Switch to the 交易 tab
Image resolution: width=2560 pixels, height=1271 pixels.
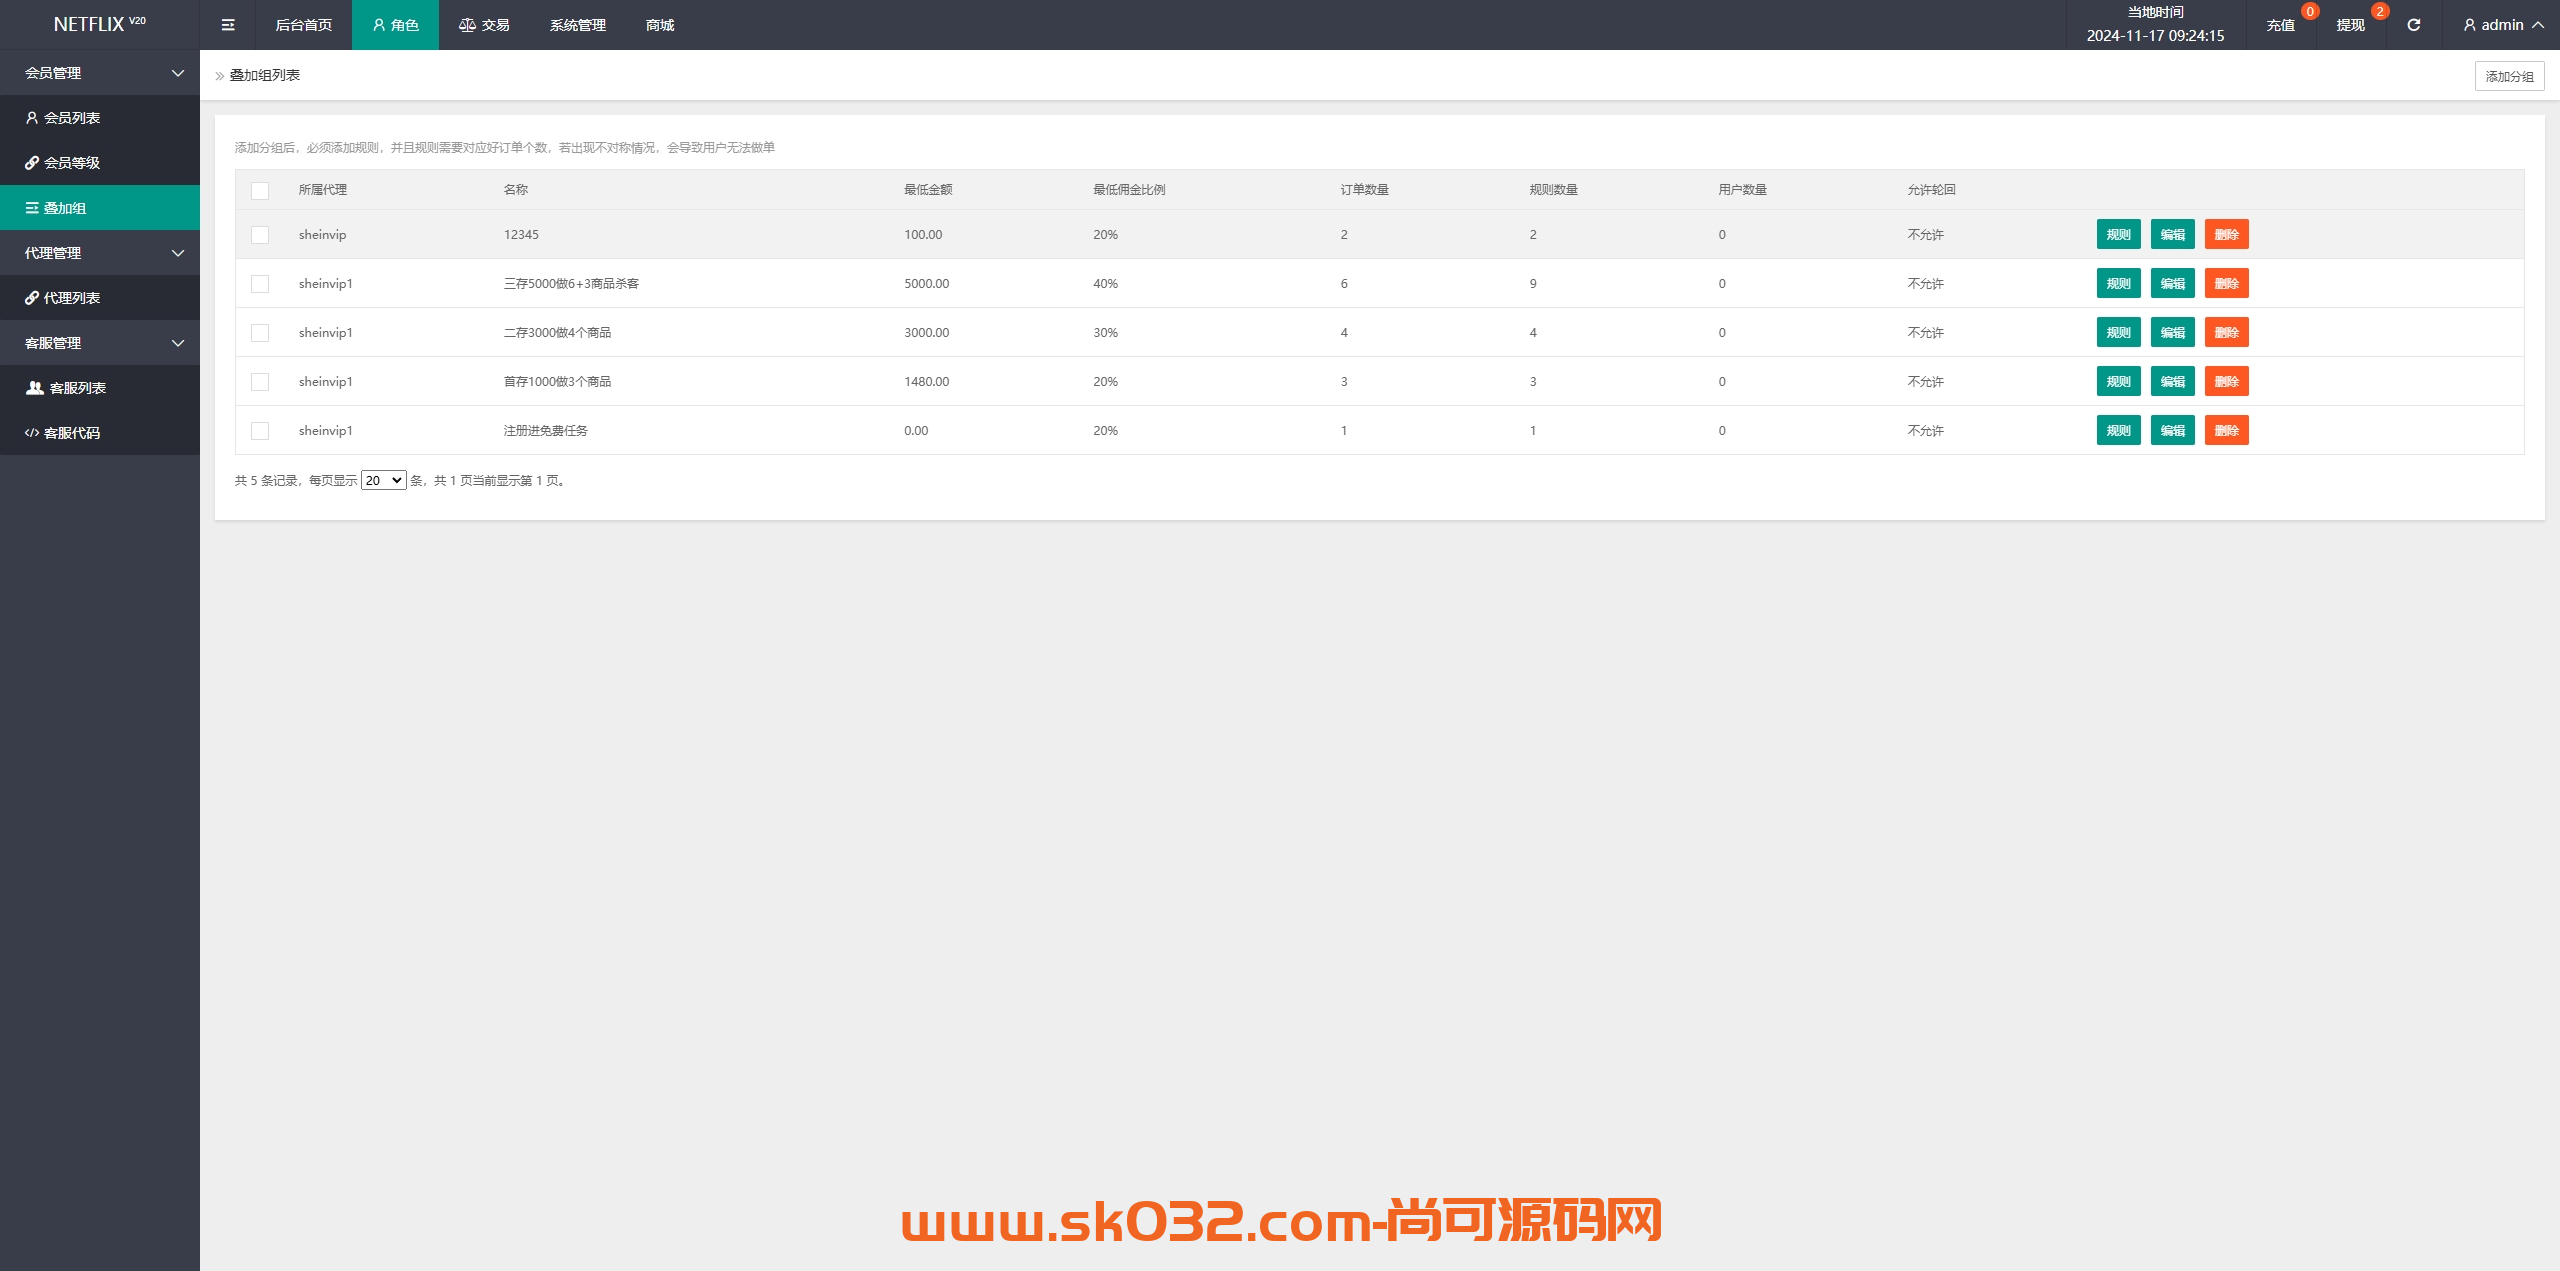click(x=484, y=25)
